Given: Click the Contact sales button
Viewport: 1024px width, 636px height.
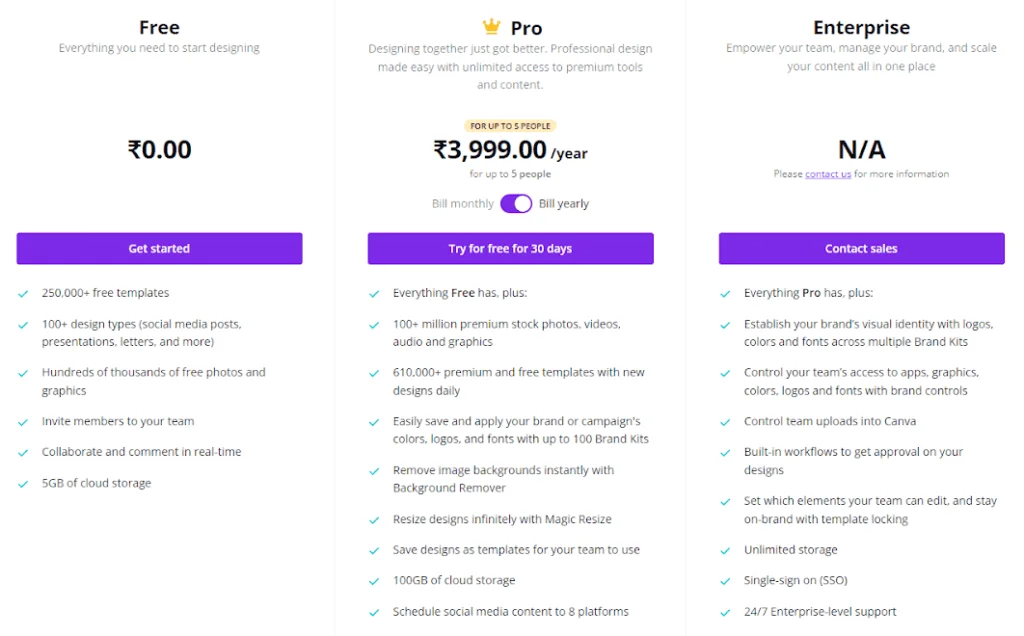Looking at the screenshot, I should coord(861,249).
